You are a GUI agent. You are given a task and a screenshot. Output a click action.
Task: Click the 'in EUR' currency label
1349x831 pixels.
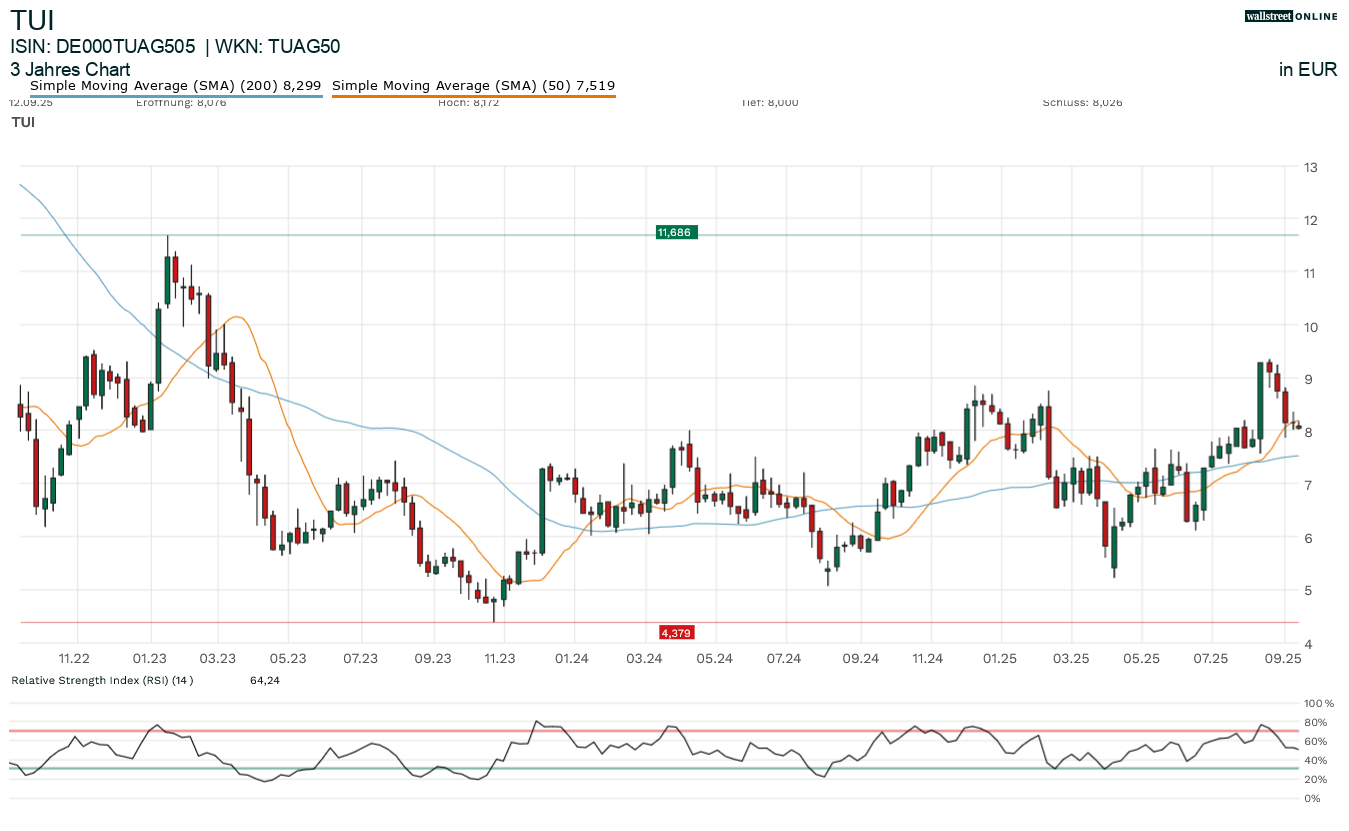point(1308,70)
